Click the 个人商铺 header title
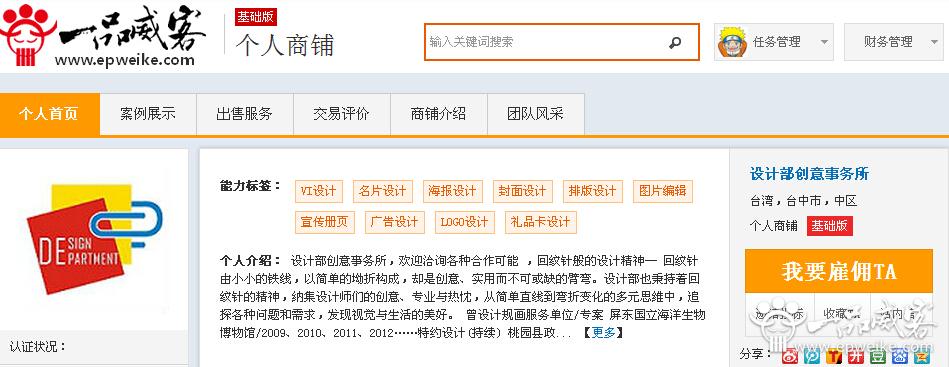Viewport: 949px width, 367px height. coord(284,45)
